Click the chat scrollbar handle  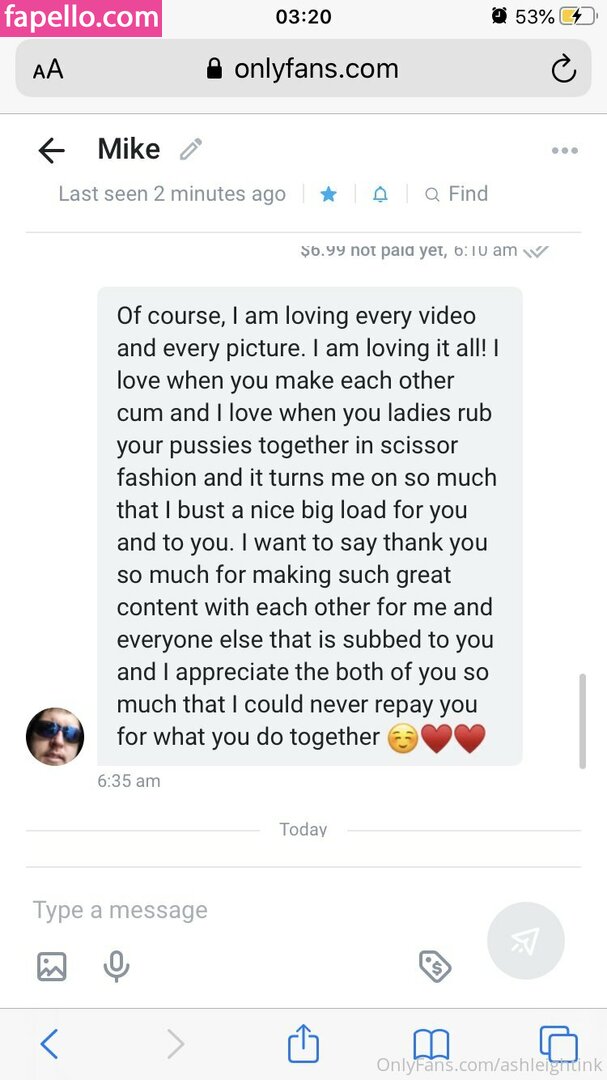click(x=582, y=720)
